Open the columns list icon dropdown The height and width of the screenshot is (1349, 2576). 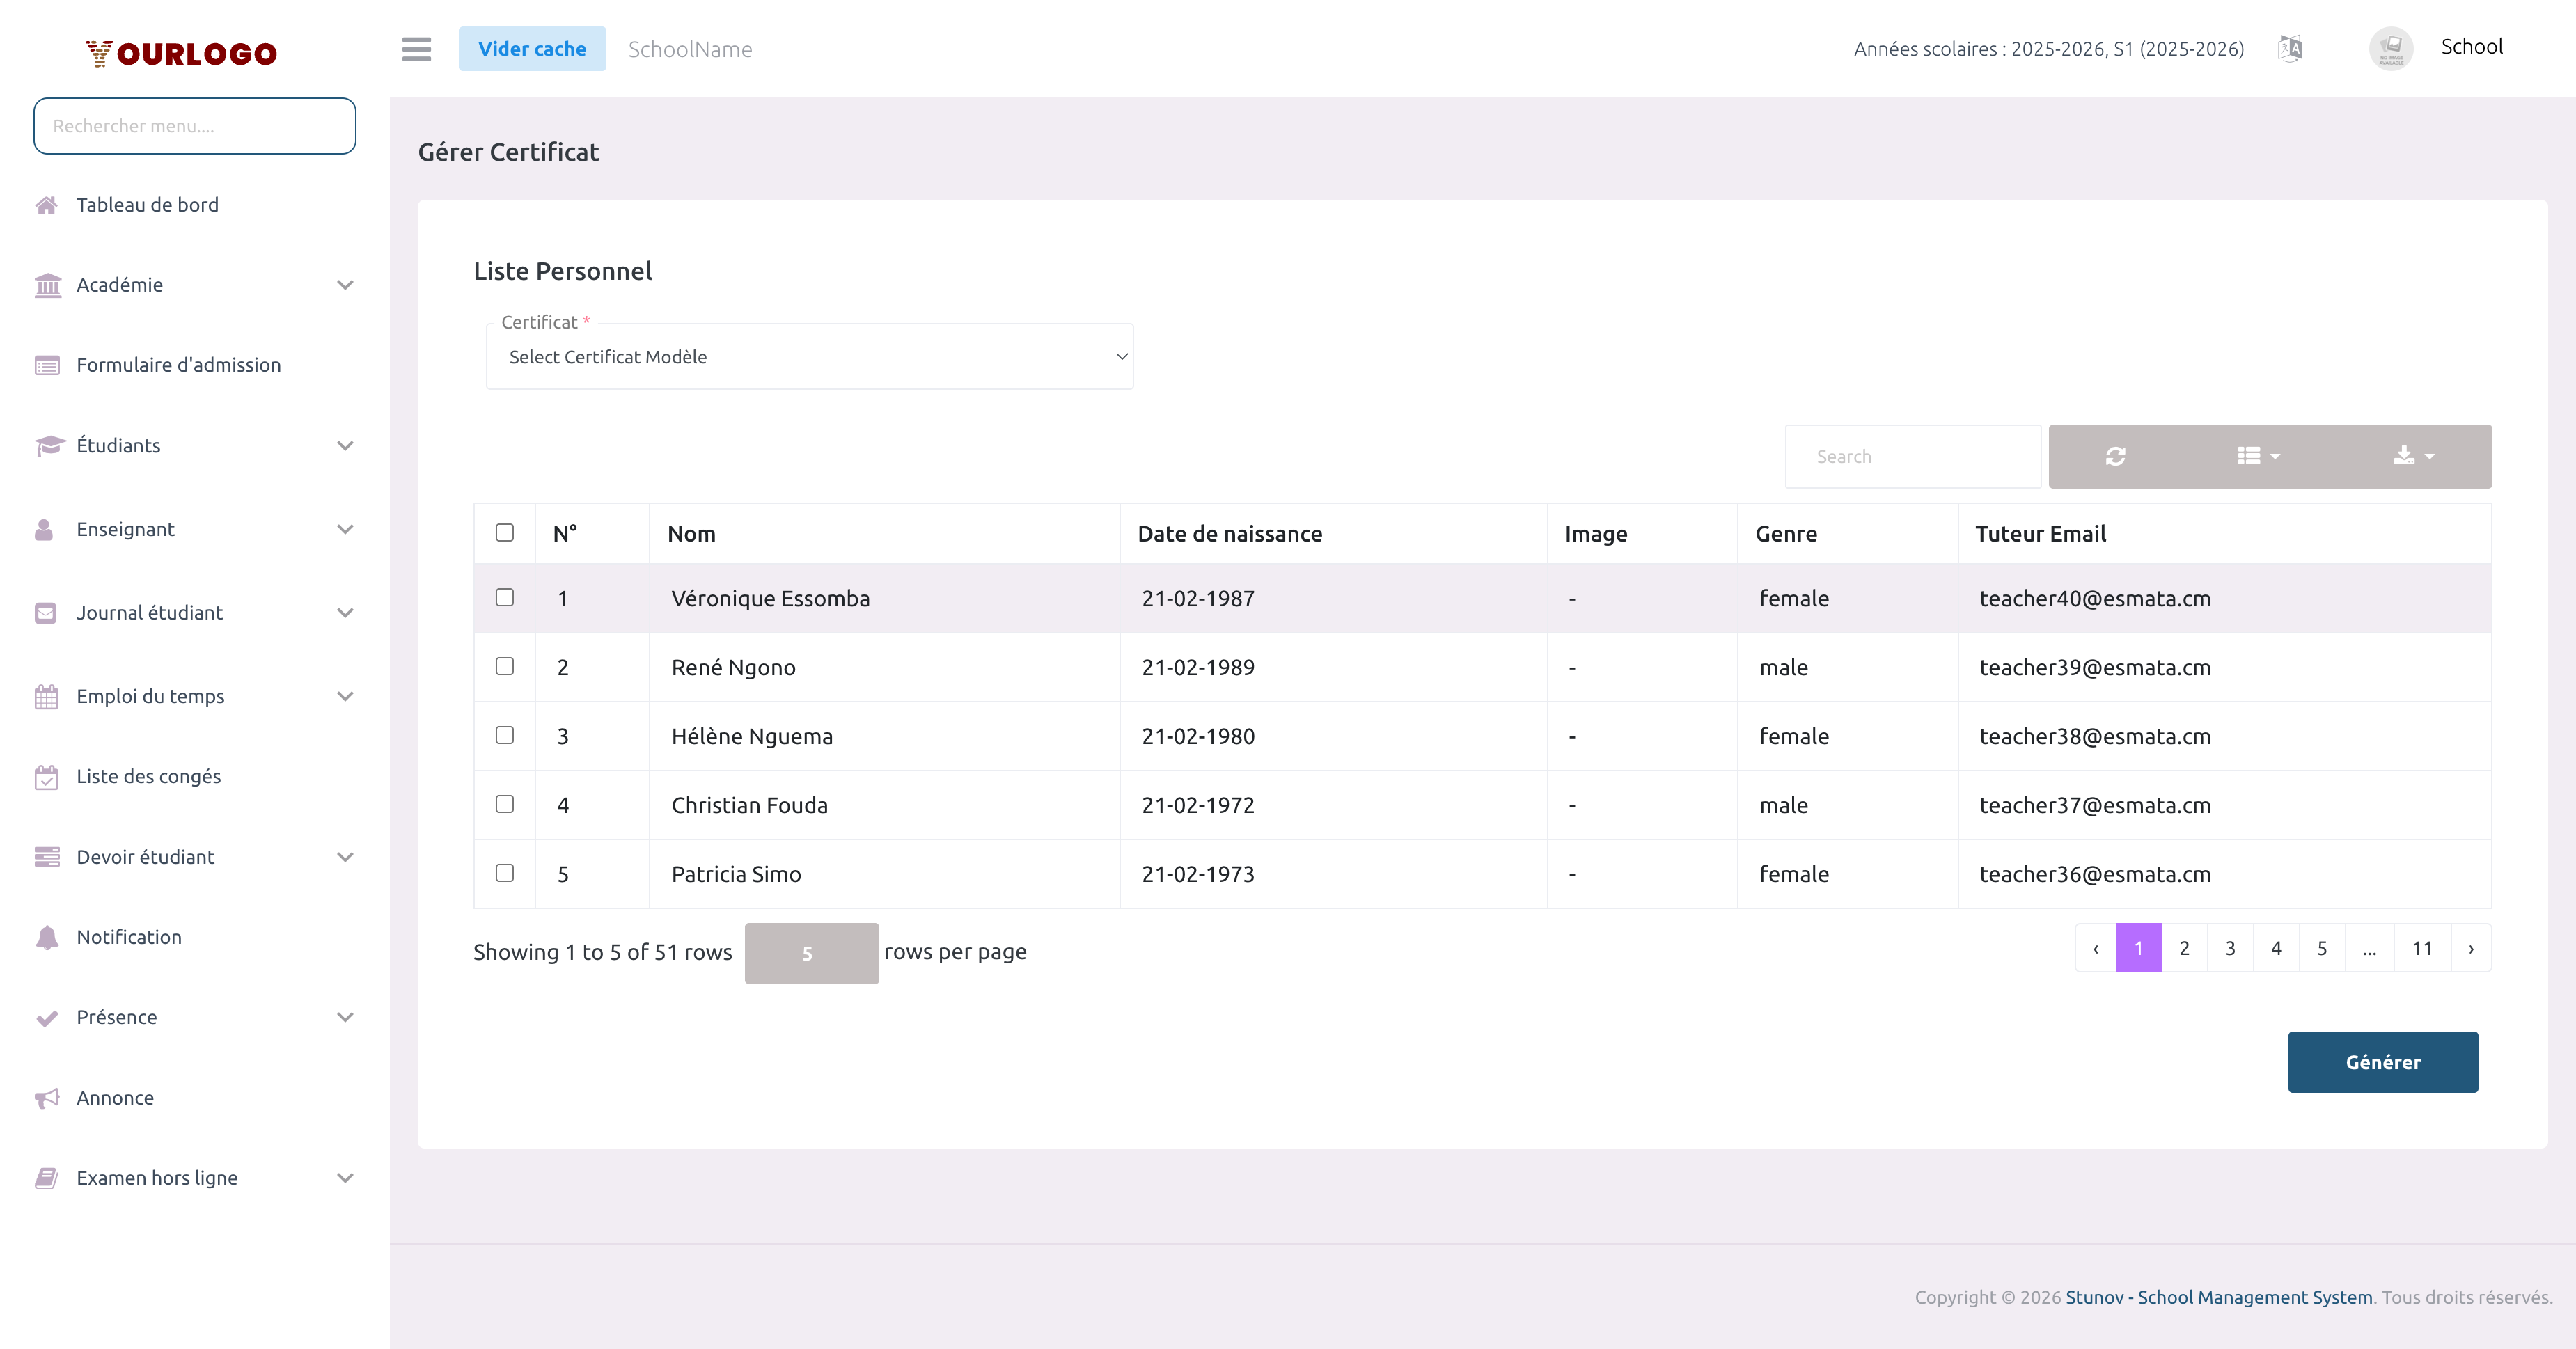2257,457
